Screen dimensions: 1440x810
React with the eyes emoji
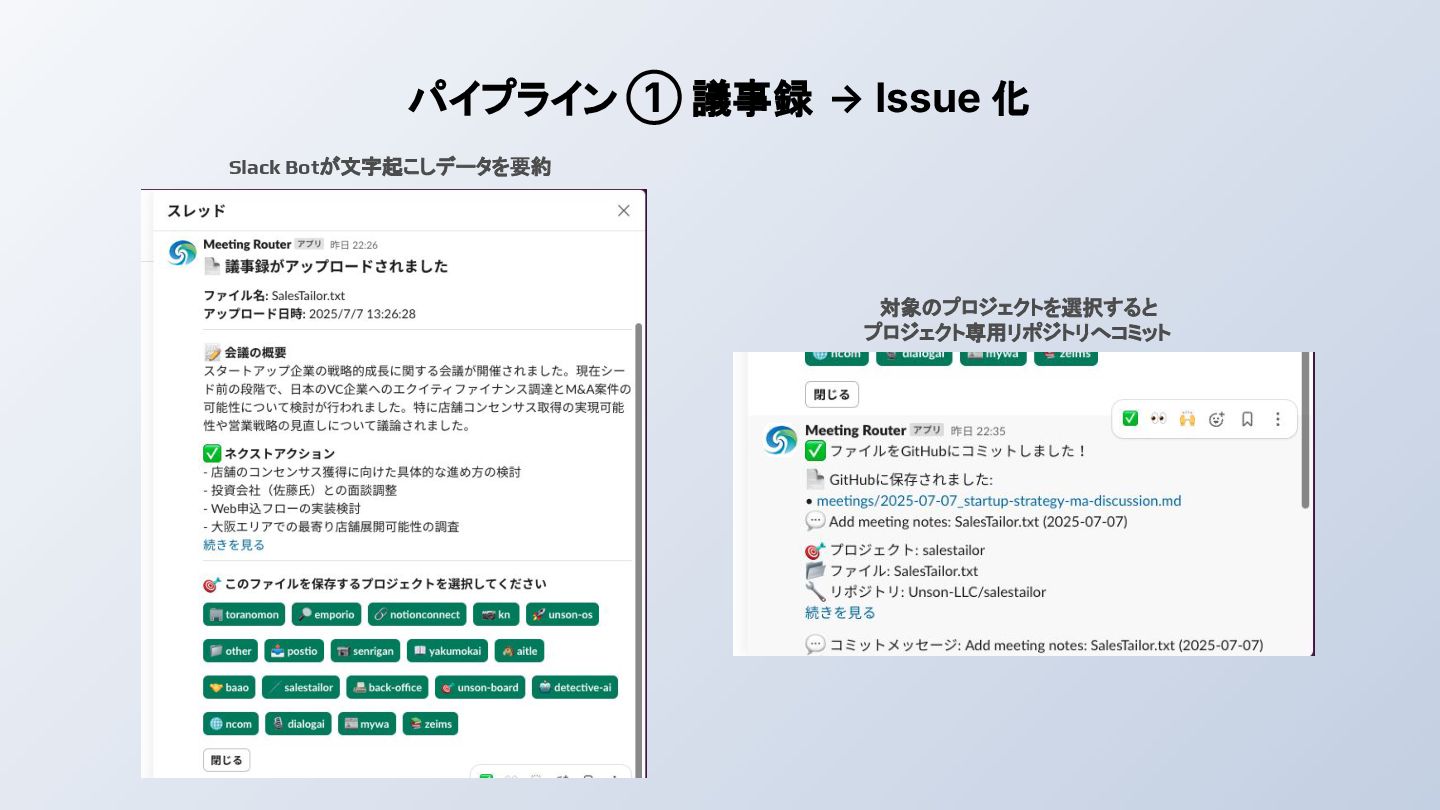1158,419
